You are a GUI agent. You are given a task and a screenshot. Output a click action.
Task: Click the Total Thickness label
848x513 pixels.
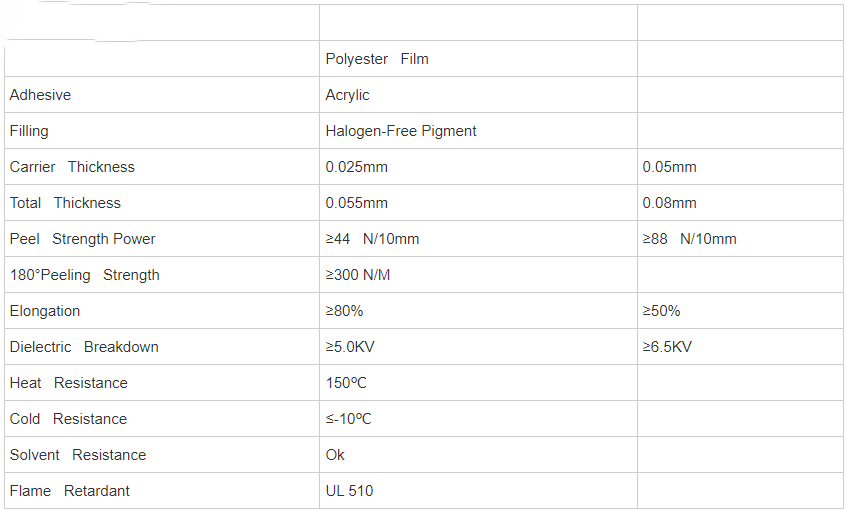pos(65,203)
